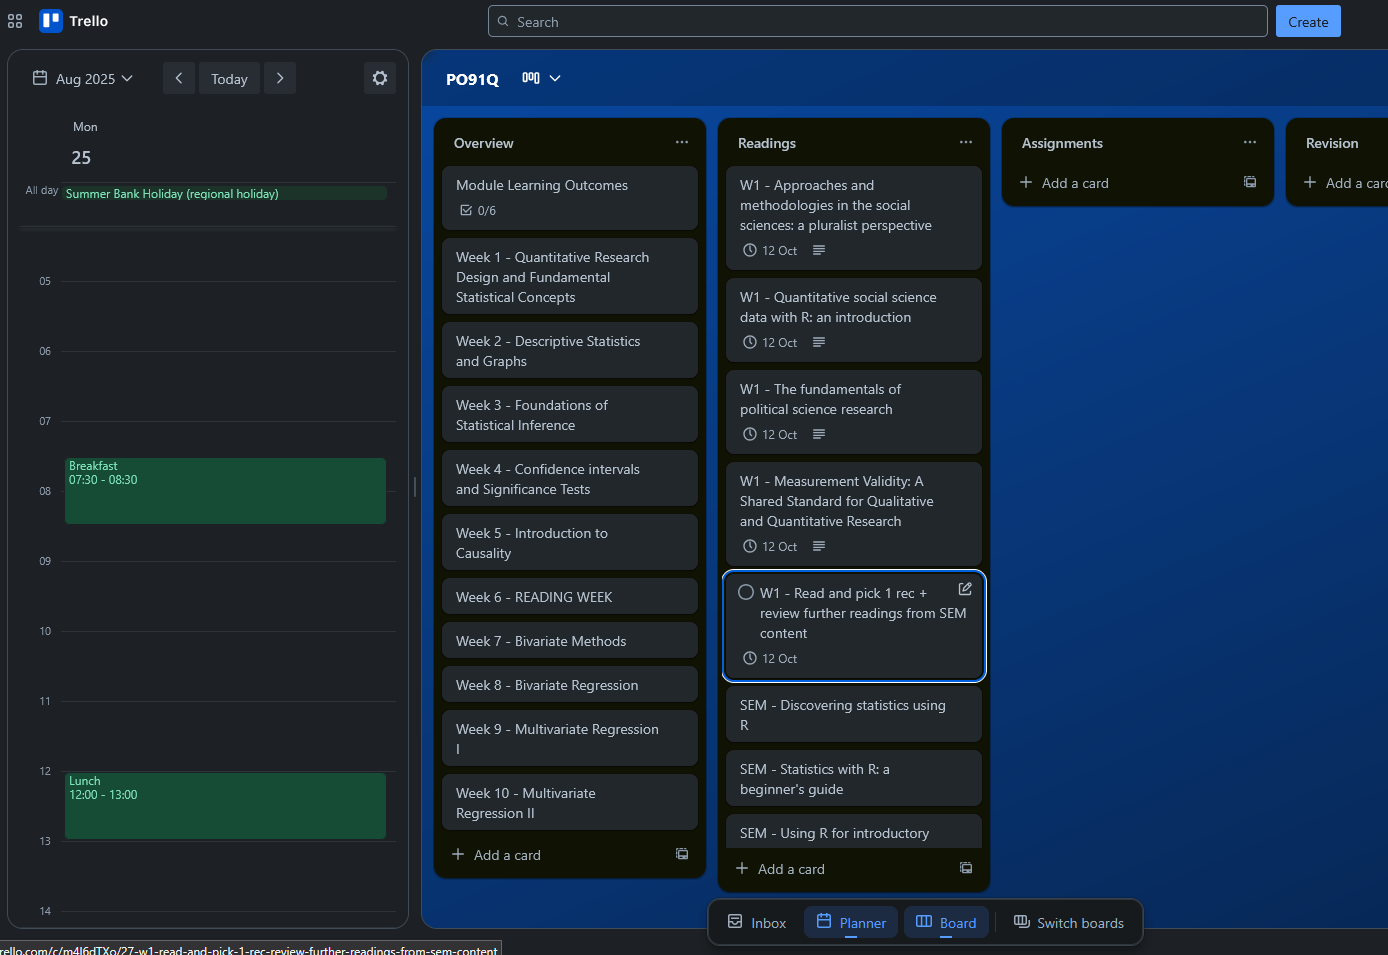The height and width of the screenshot is (955, 1388).
Task: Open the Lunch calendar event
Action: point(225,805)
